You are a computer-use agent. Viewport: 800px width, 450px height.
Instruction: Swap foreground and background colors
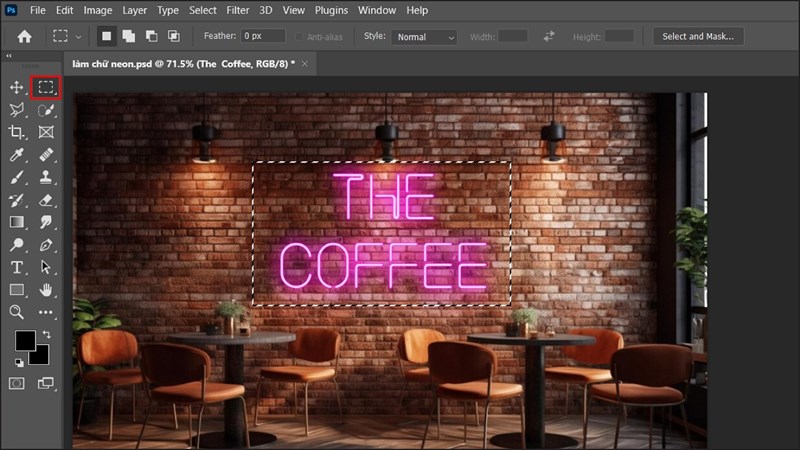pyautogui.click(x=47, y=334)
